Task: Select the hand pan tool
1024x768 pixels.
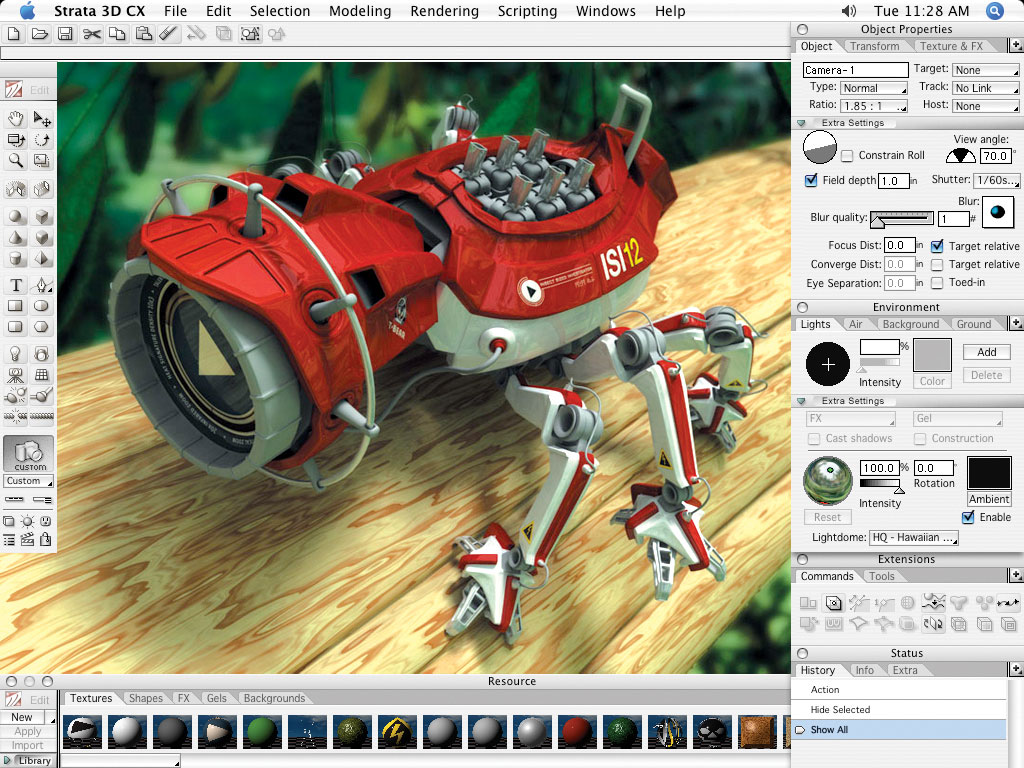Action: tap(16, 119)
